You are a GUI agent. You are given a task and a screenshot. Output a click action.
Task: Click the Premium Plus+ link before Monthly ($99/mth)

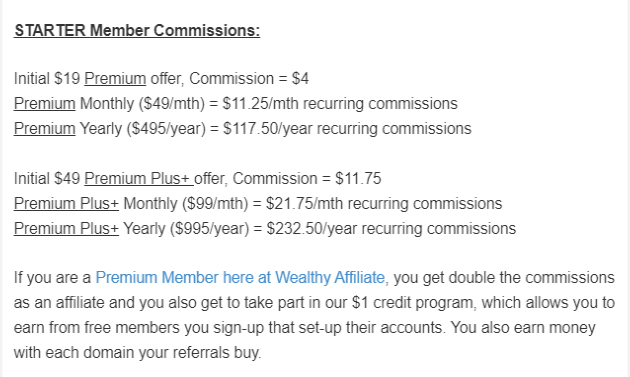(x=66, y=203)
